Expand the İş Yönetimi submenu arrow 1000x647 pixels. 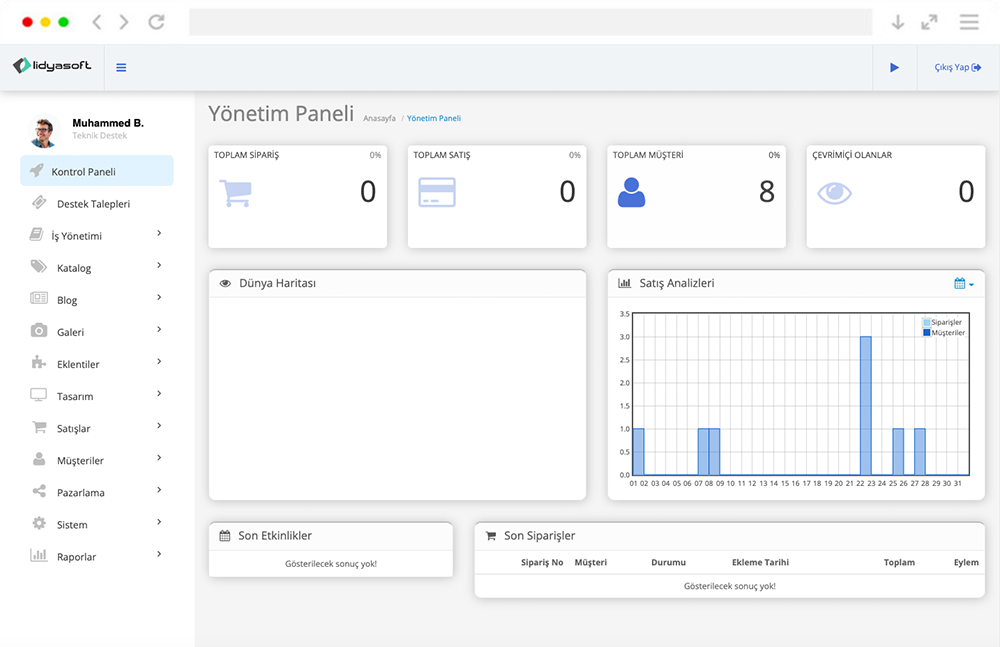point(159,234)
